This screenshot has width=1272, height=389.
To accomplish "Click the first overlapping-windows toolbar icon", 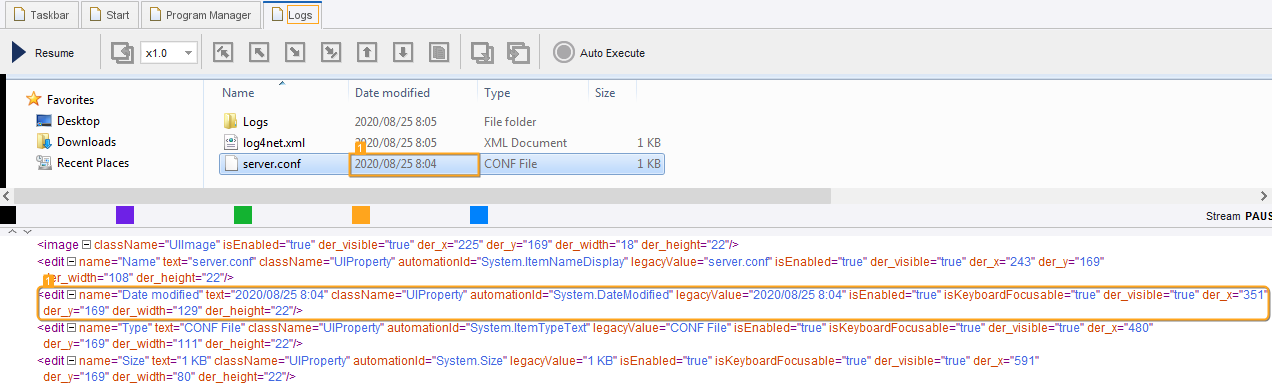I will [482, 53].
